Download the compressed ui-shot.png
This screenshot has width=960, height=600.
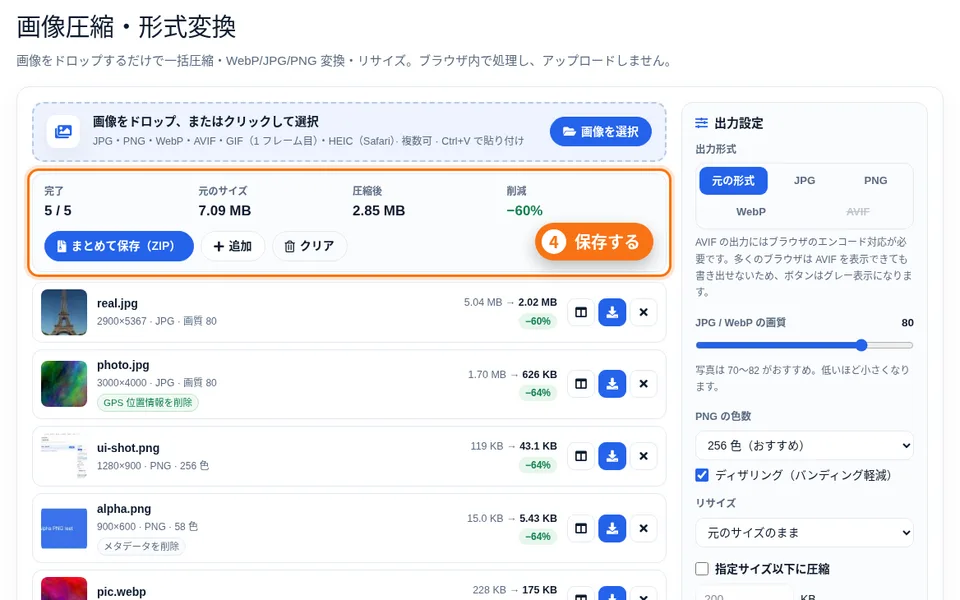click(x=612, y=456)
